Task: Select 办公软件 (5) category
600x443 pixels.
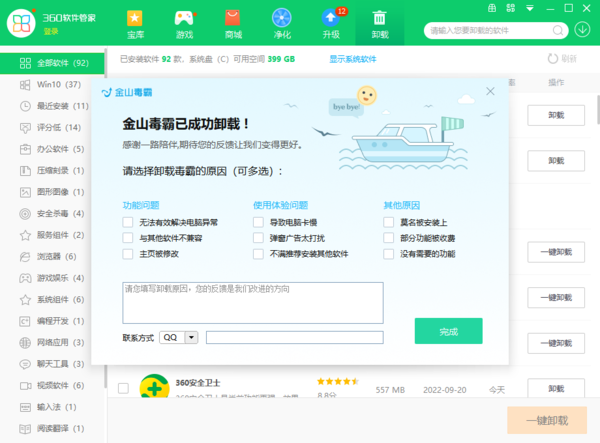Action: 52,149
